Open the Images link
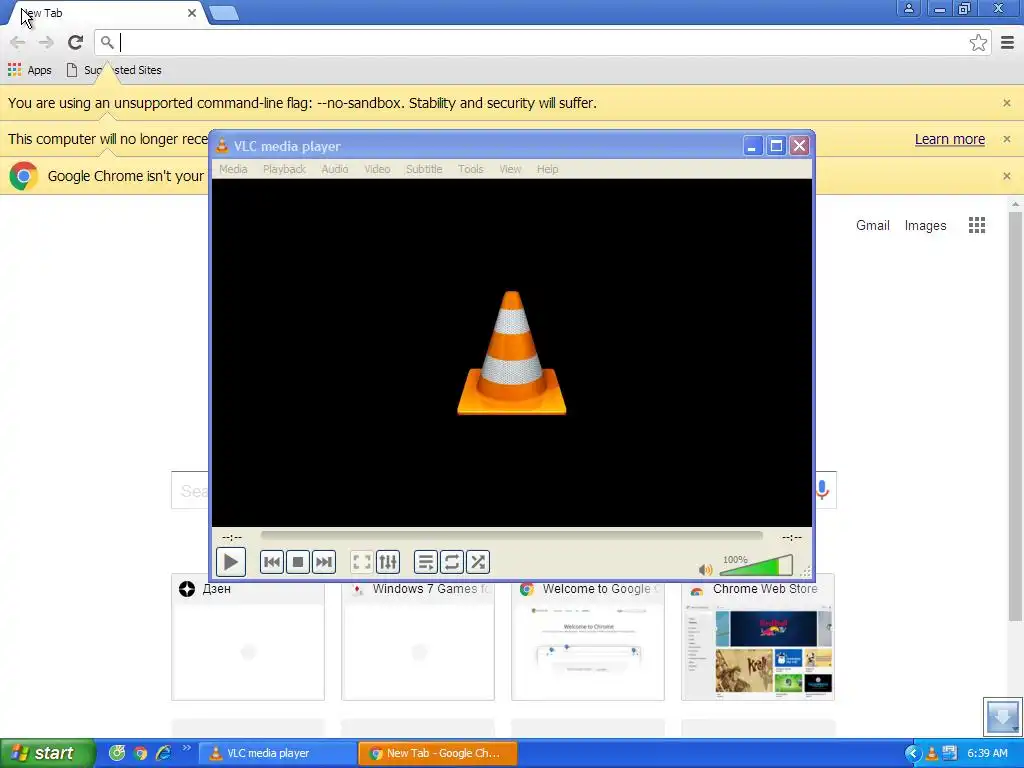The height and width of the screenshot is (768, 1024). 925,225
